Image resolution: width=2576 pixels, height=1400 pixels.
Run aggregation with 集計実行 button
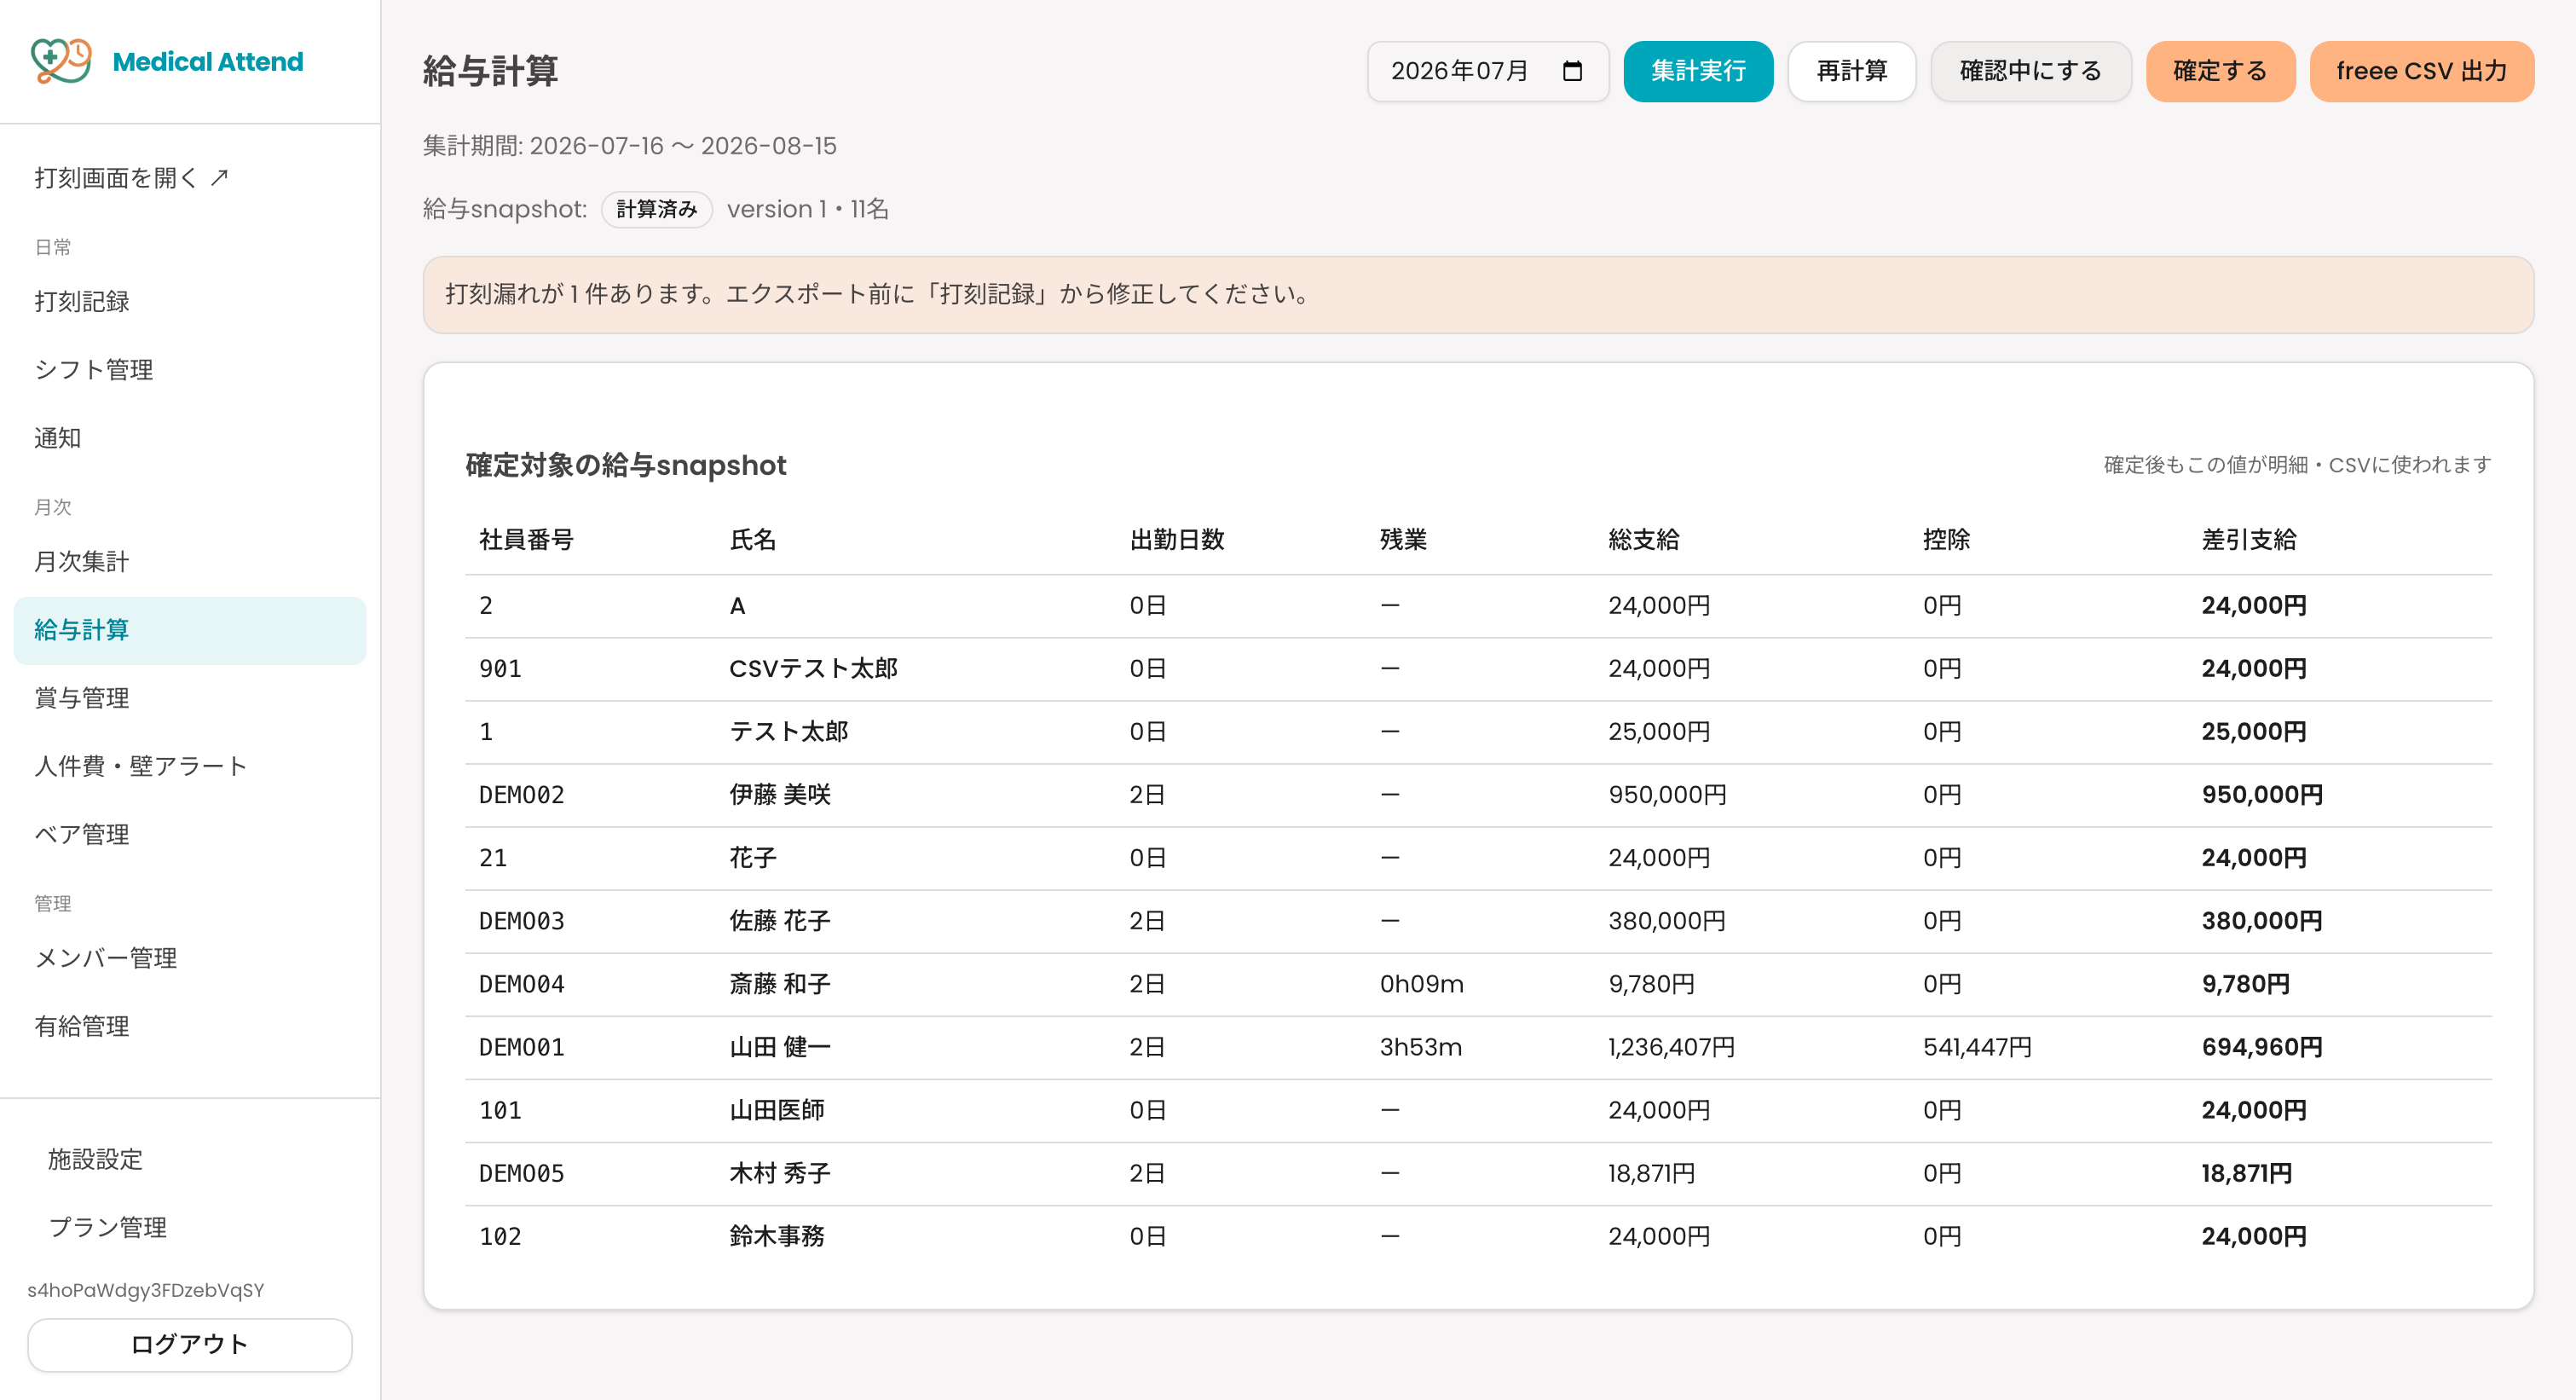1697,71
